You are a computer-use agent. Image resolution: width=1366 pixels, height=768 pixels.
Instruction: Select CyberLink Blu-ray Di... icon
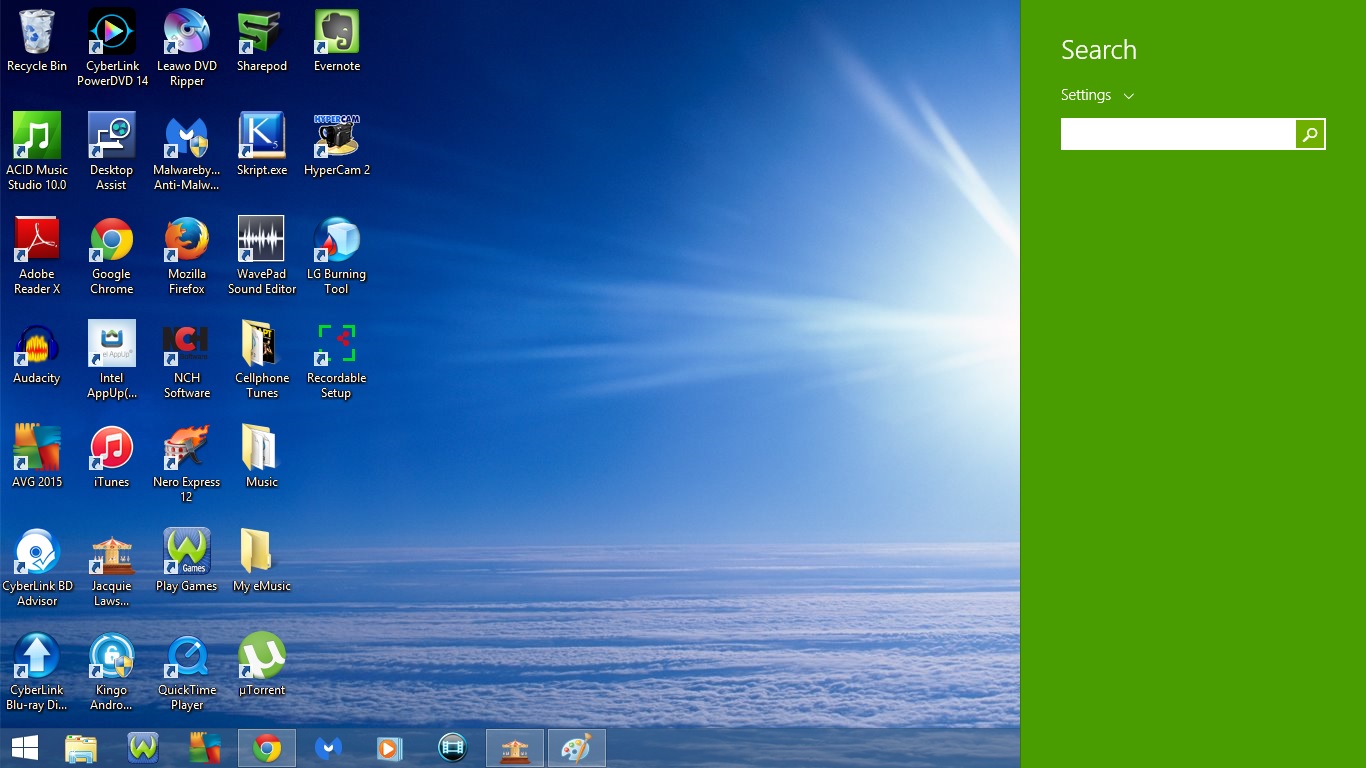pyautogui.click(x=37, y=672)
